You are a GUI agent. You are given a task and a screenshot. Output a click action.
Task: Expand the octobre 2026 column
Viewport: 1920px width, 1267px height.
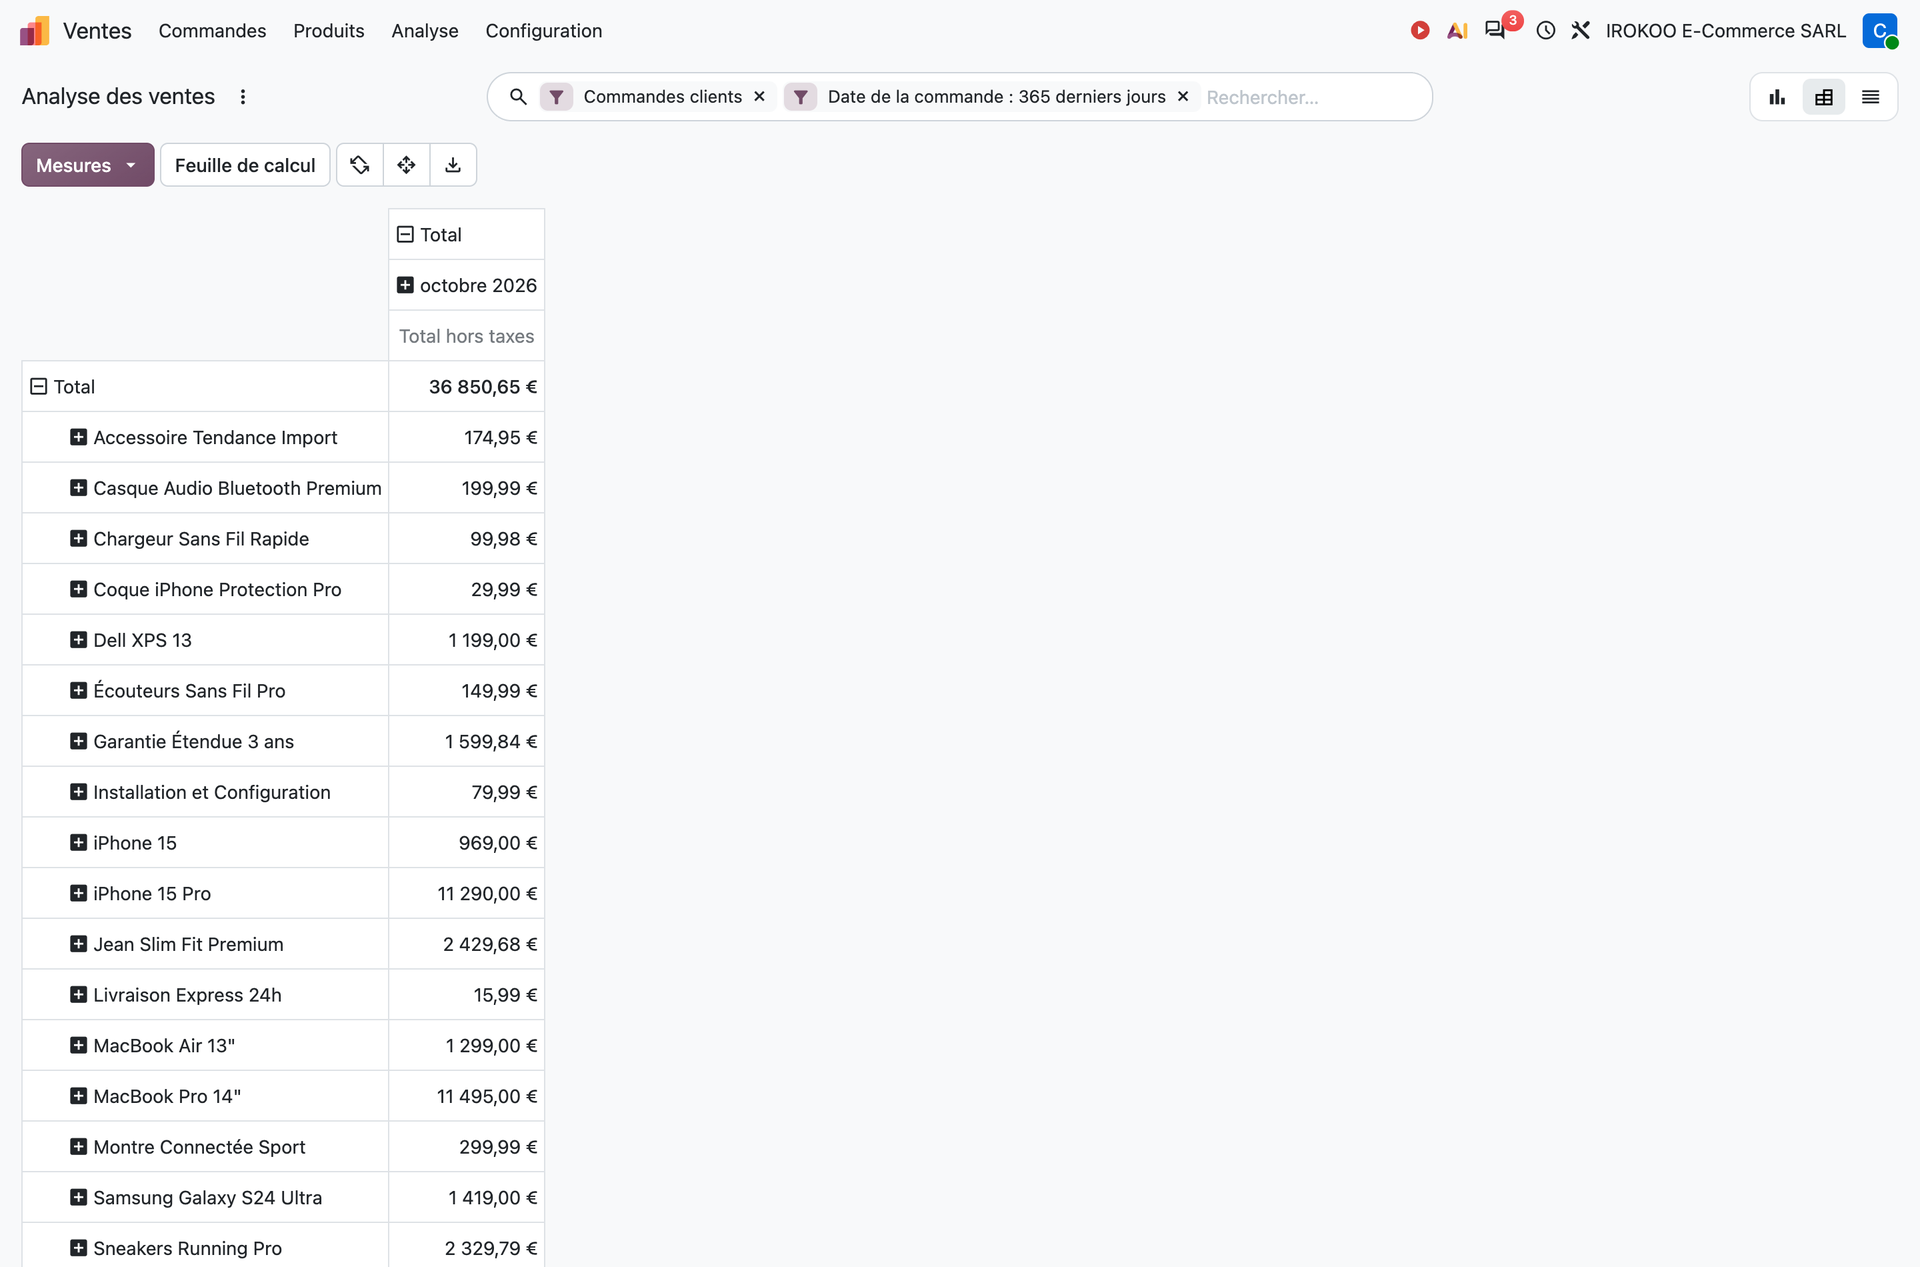click(x=405, y=286)
